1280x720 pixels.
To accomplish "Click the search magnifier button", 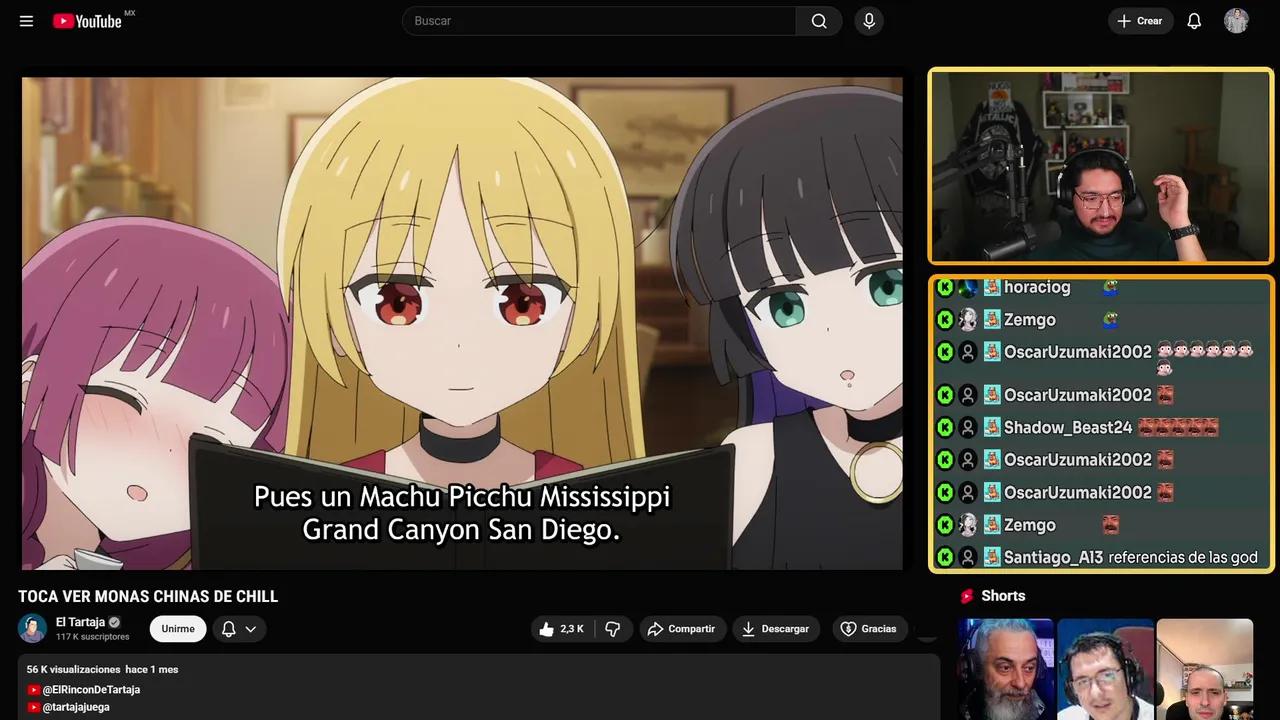I will (819, 21).
